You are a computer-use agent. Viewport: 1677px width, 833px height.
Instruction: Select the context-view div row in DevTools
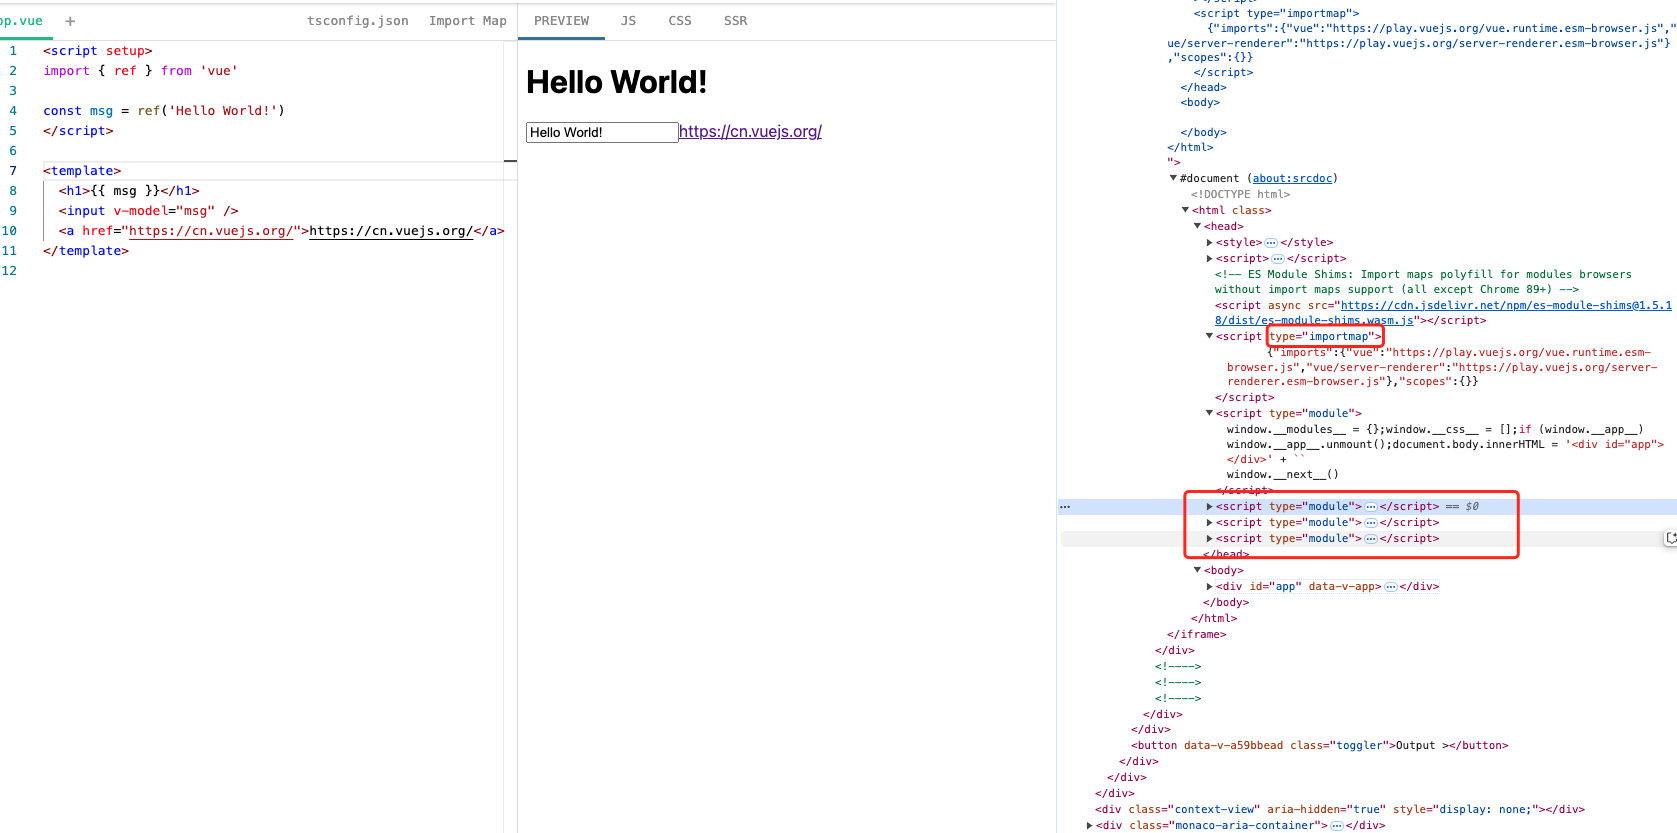pos(1339,810)
